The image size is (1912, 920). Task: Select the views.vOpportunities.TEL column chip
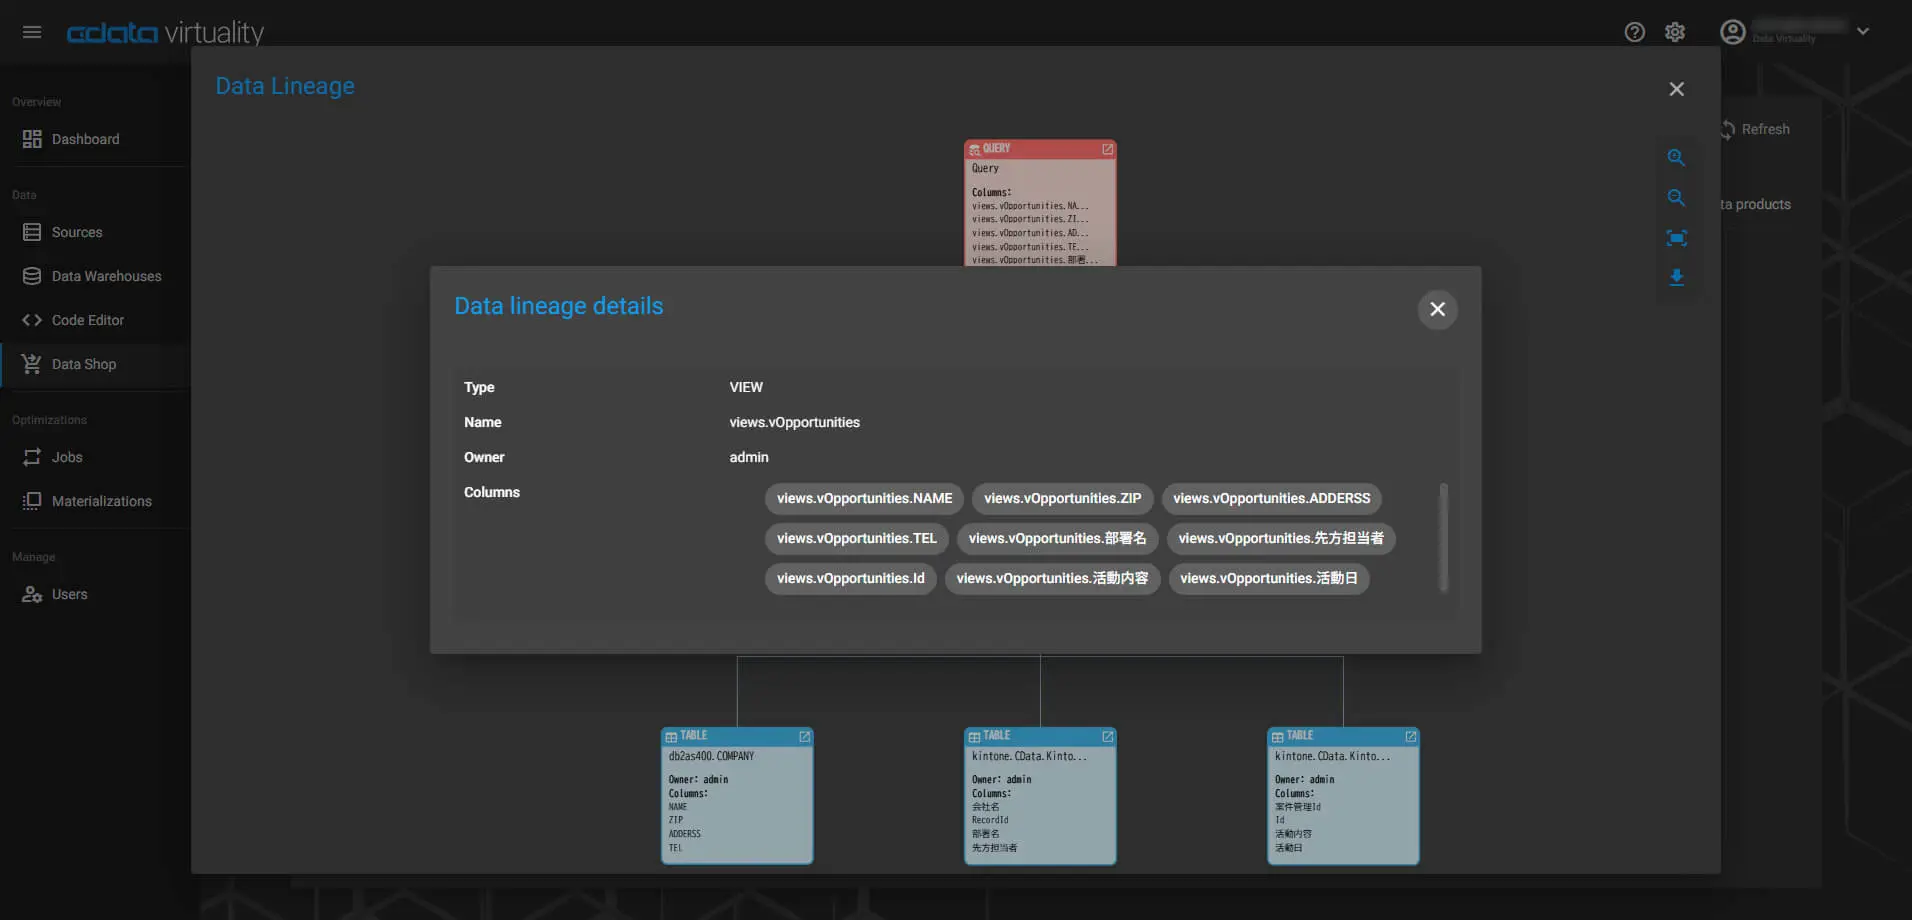click(856, 538)
